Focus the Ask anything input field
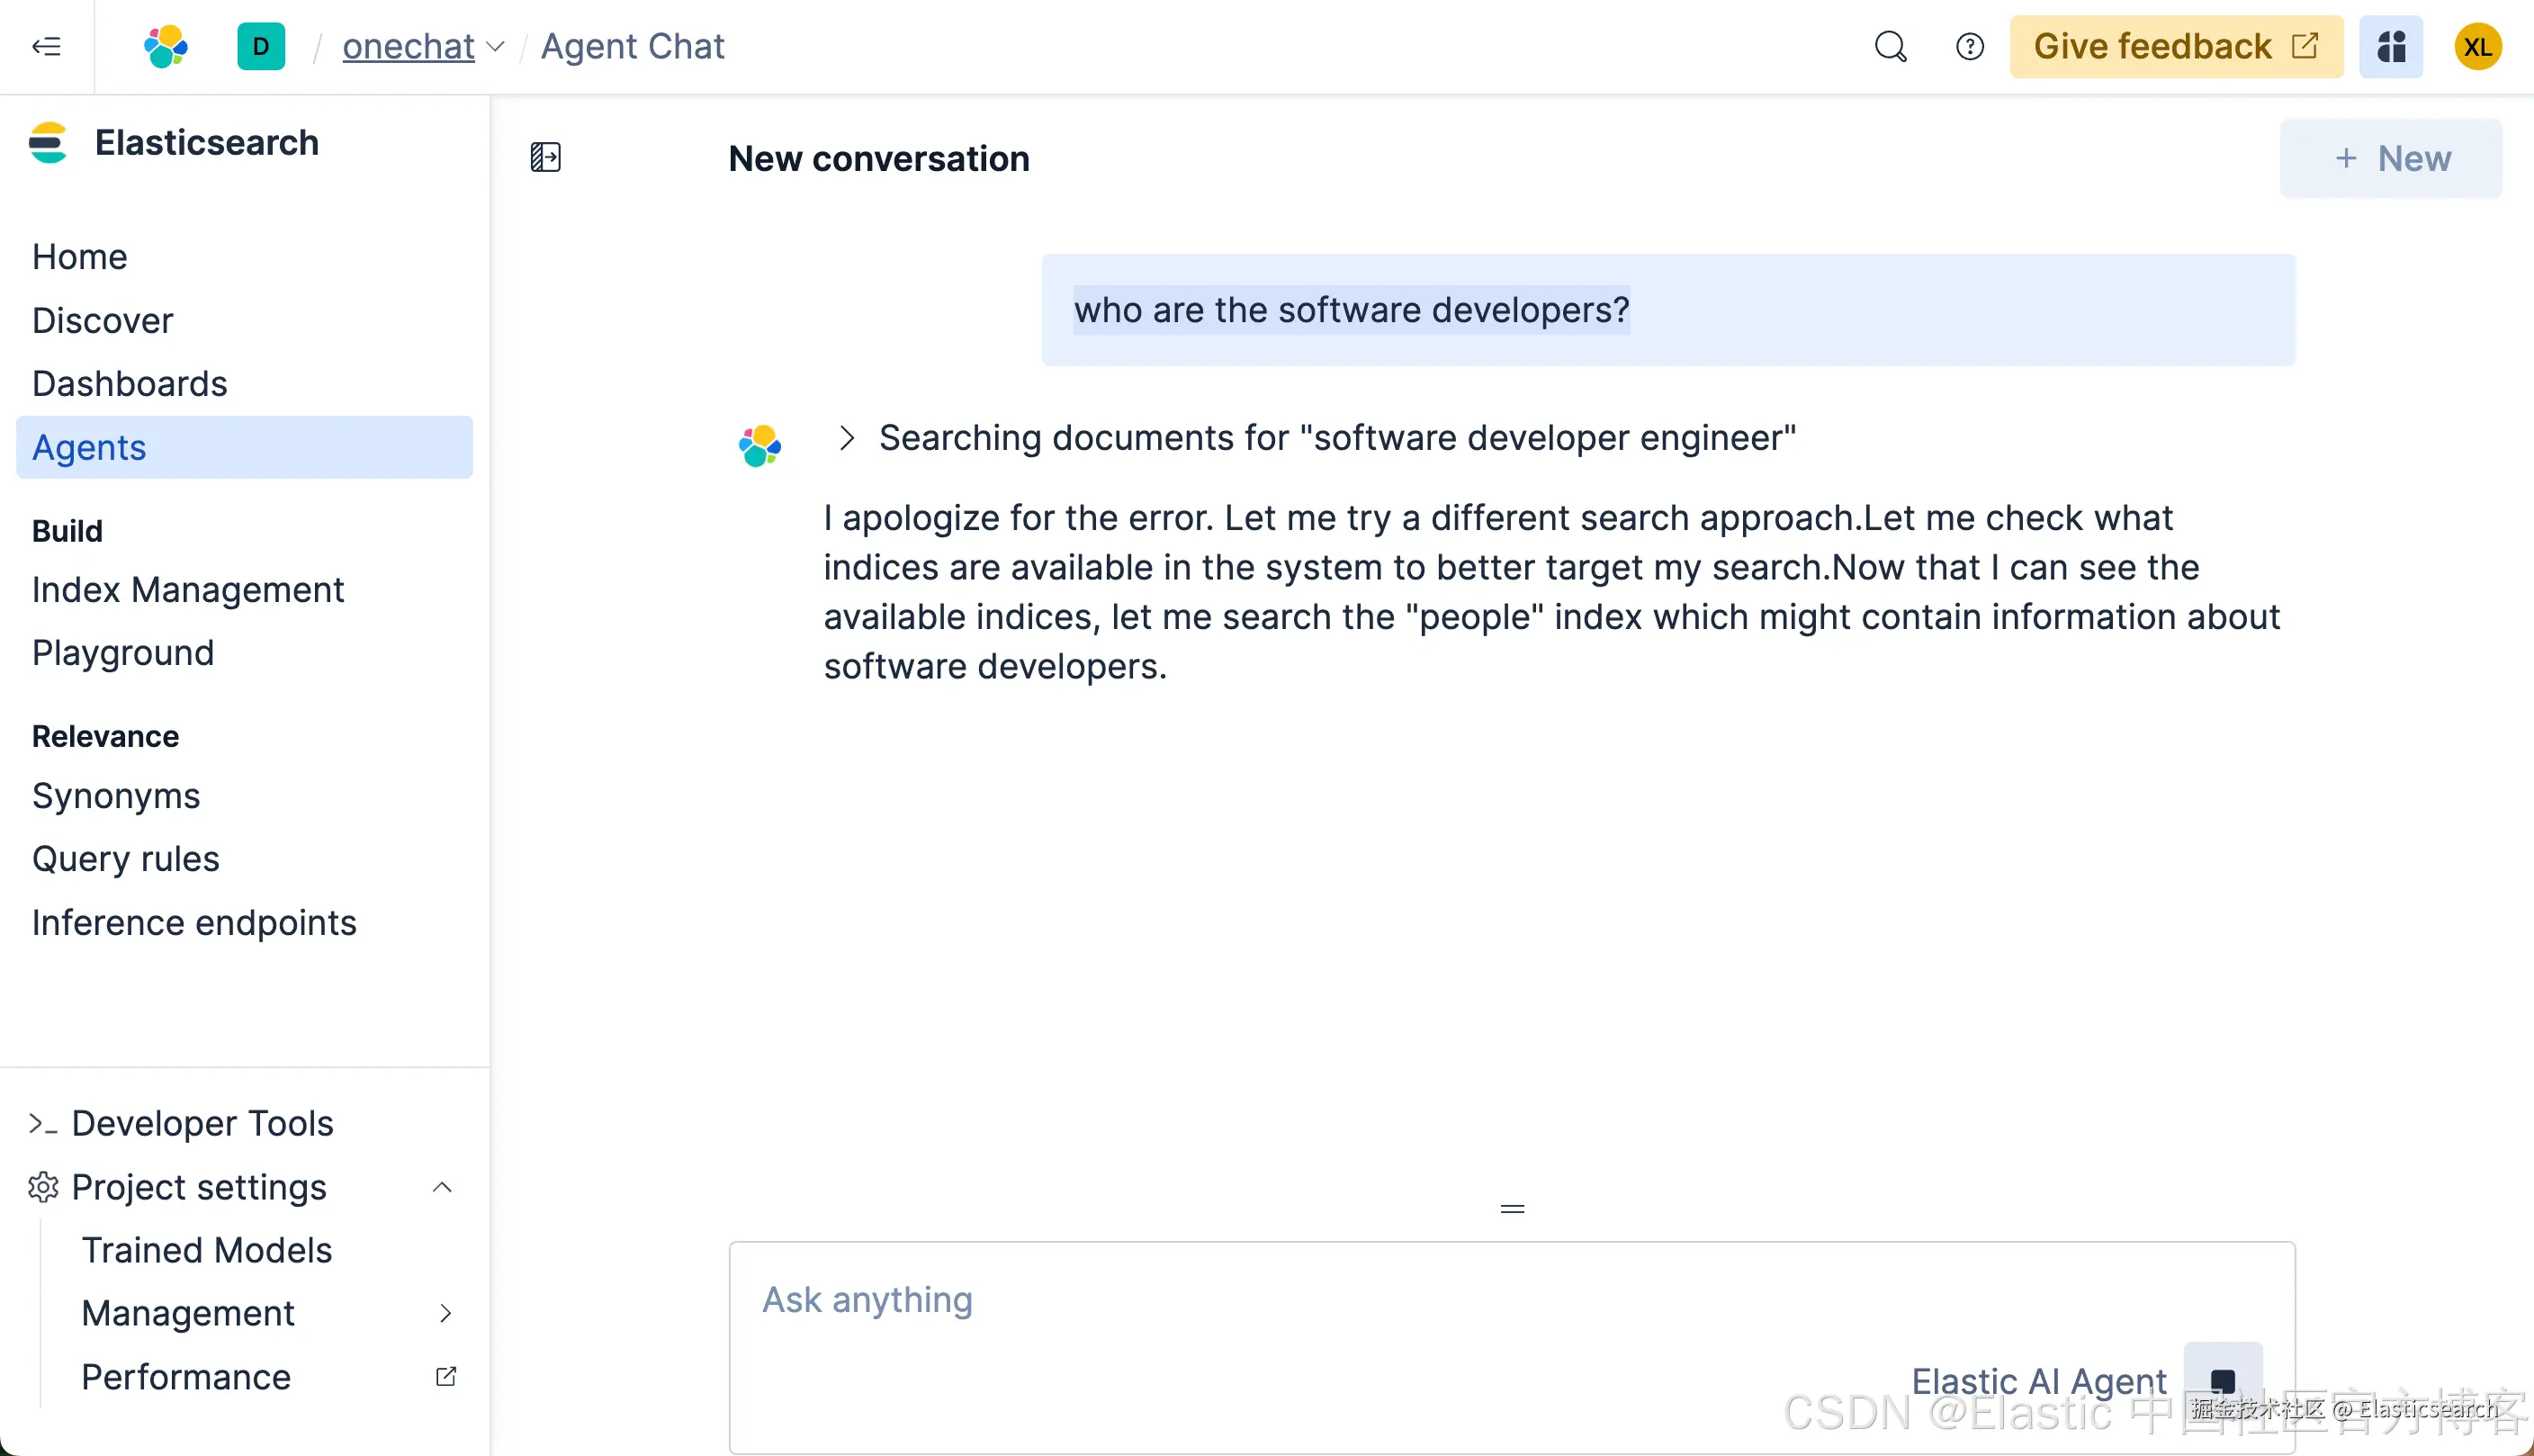This screenshot has height=1456, width=2534. pyautogui.click(x=1512, y=1300)
